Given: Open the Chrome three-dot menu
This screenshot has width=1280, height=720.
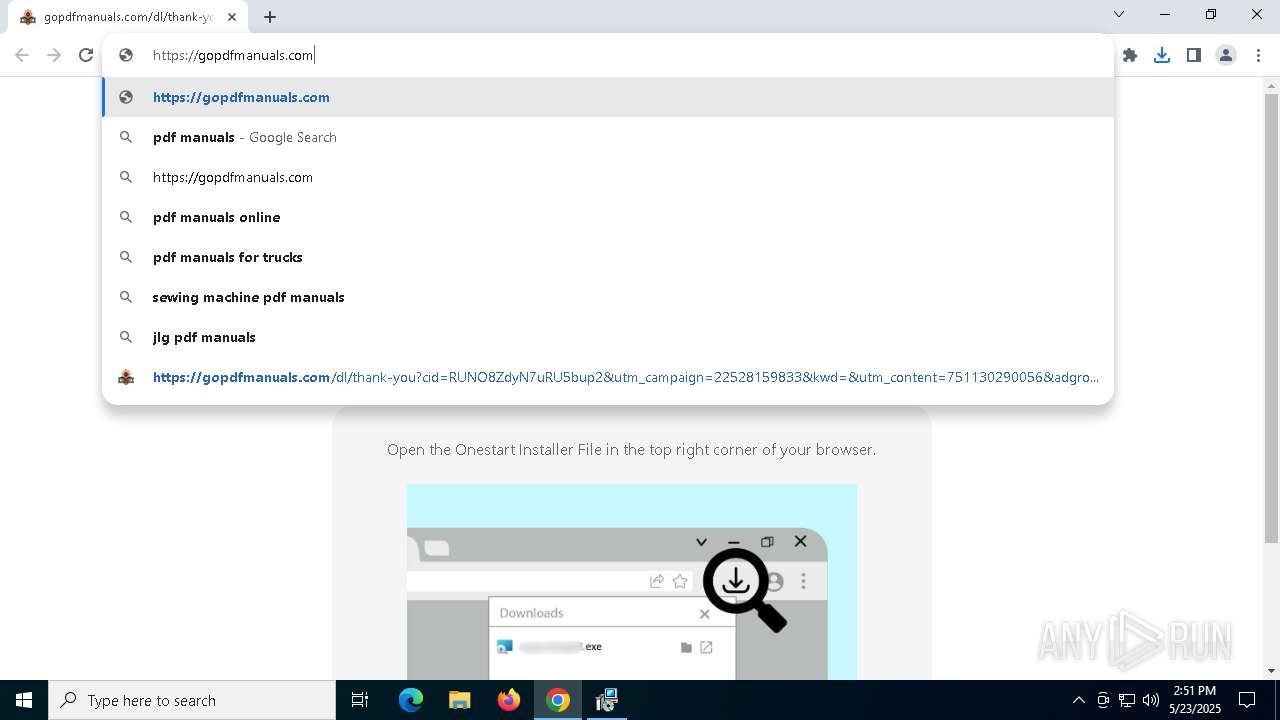Looking at the screenshot, I should (x=1258, y=55).
